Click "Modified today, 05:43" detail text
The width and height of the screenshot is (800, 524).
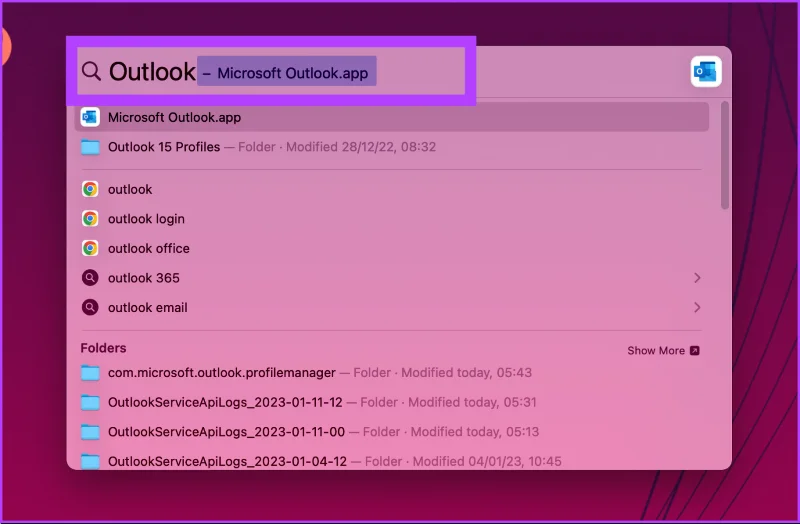coord(466,372)
